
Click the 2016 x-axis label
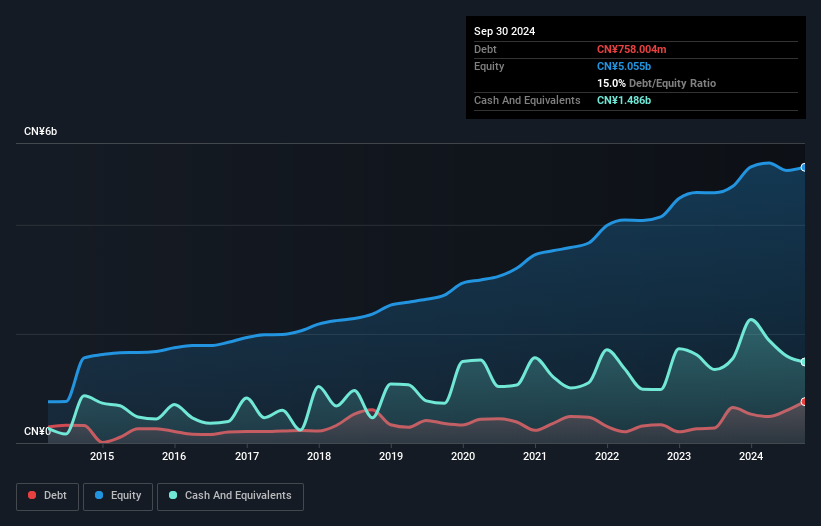click(174, 456)
